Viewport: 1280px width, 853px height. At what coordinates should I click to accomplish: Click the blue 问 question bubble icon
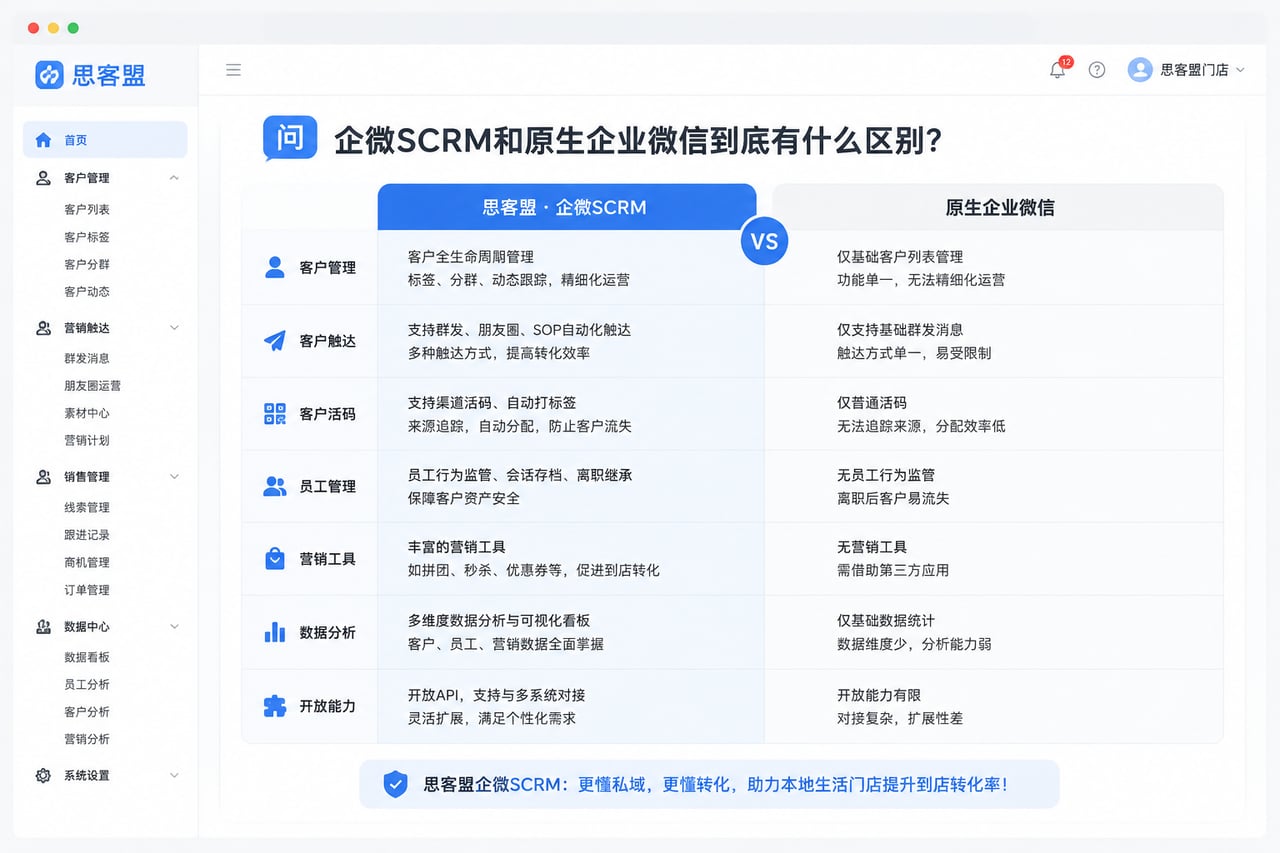point(290,138)
